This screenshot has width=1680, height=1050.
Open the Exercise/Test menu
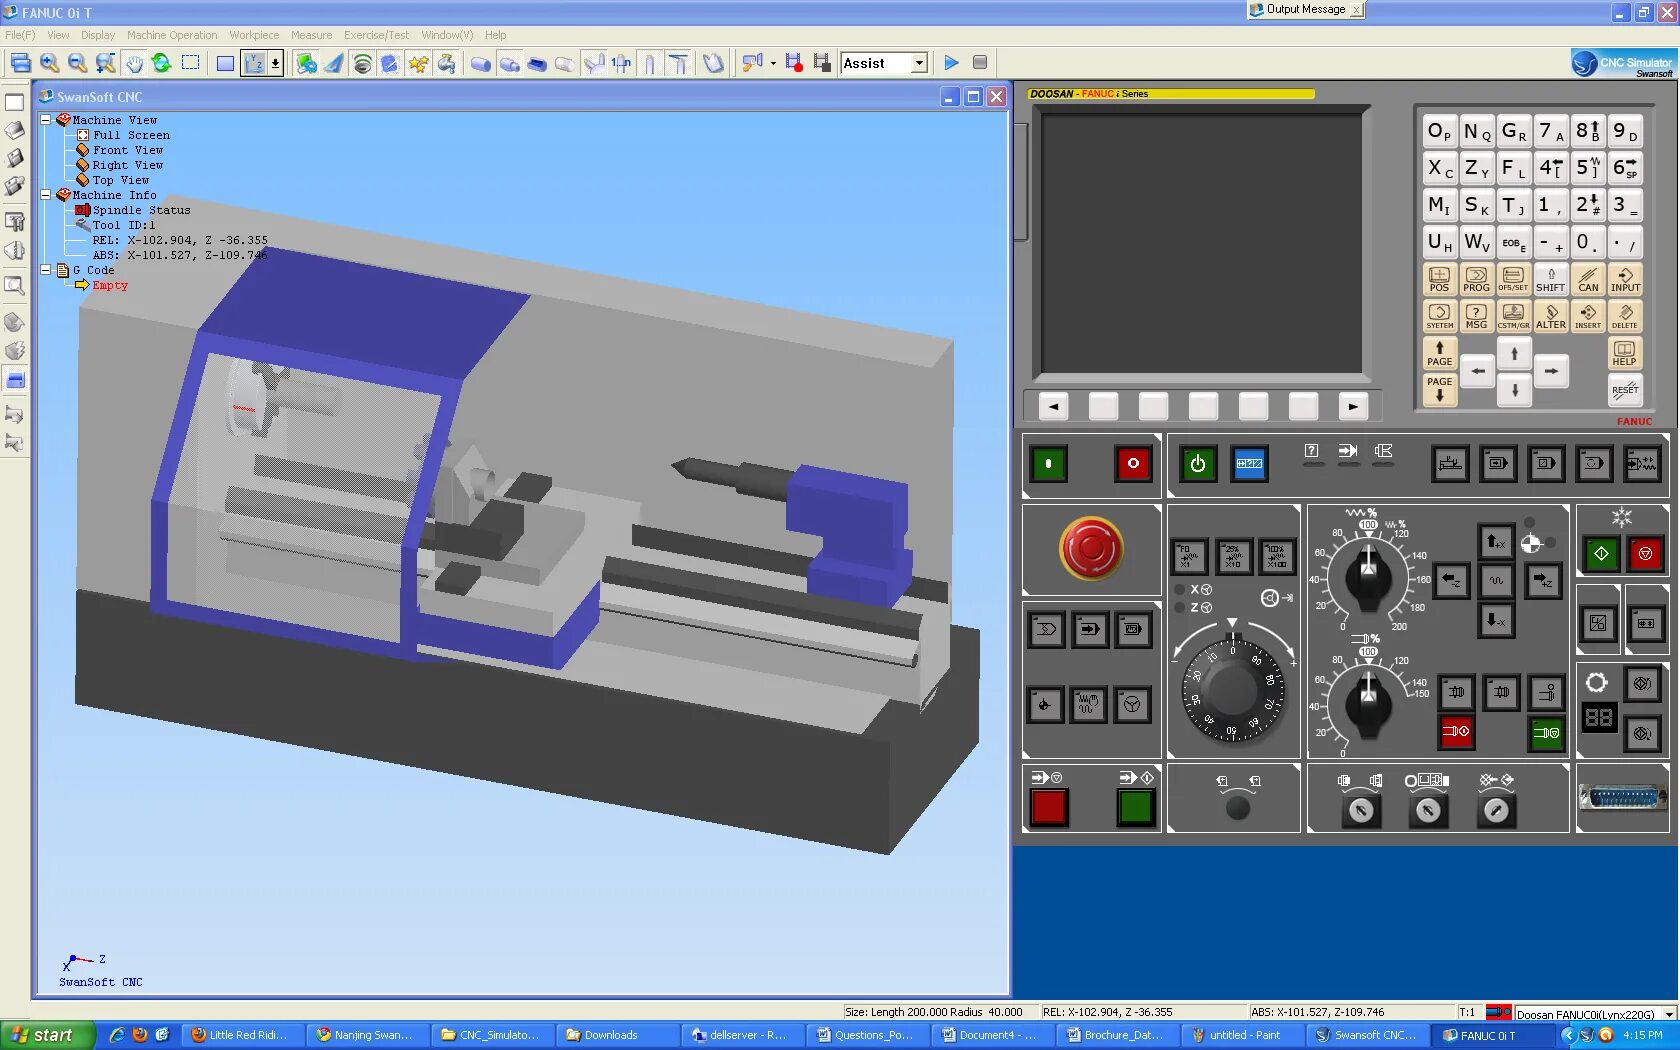(x=376, y=35)
